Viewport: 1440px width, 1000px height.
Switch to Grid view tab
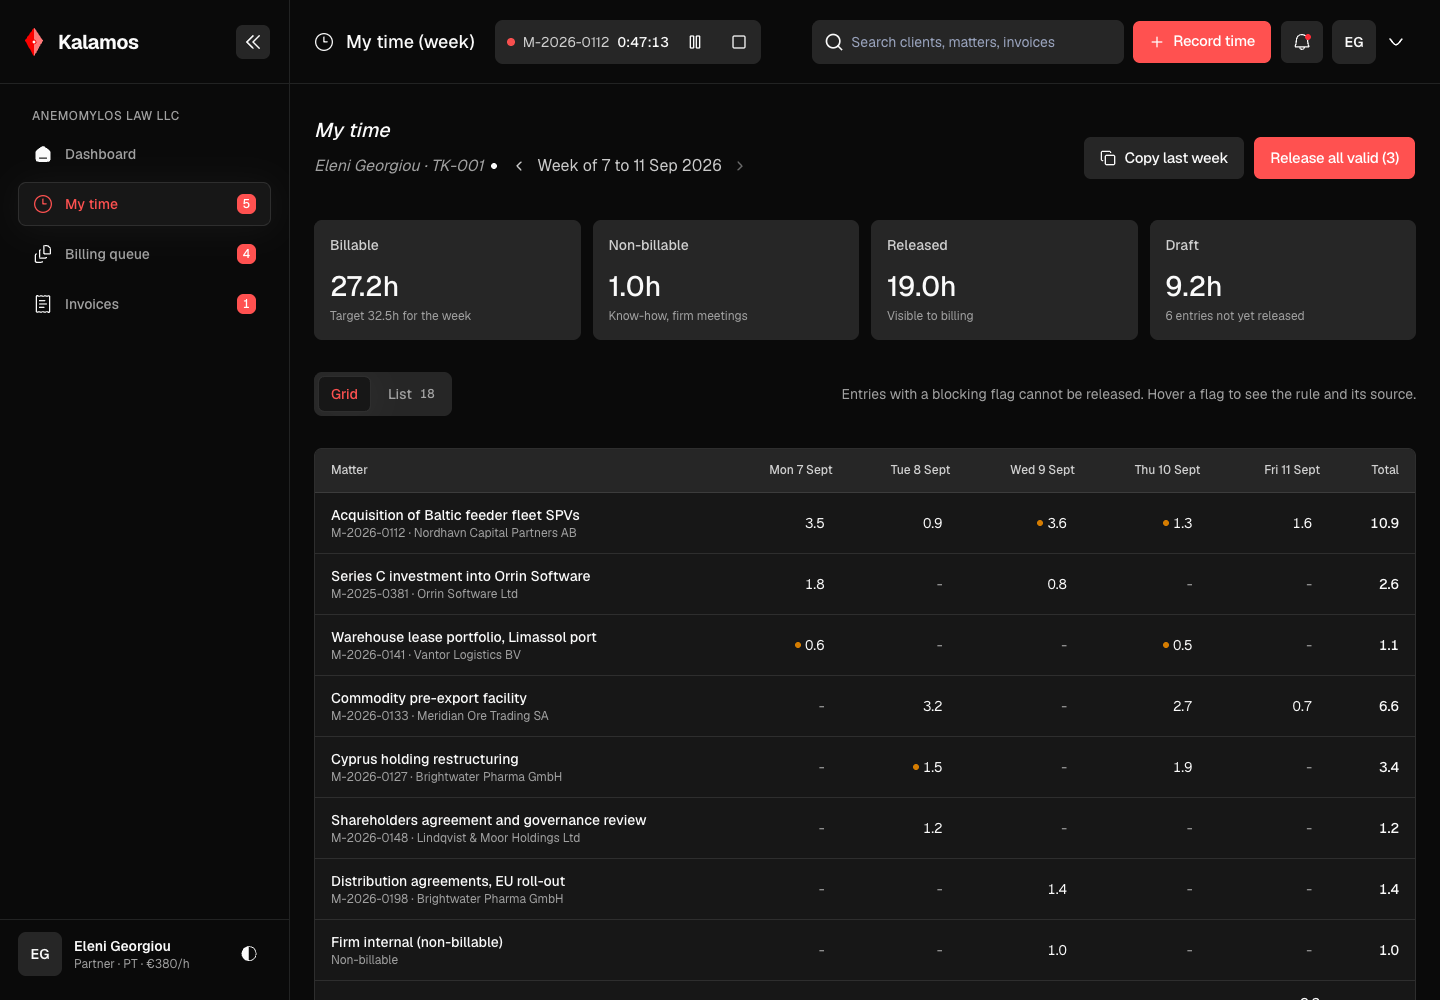pos(344,394)
